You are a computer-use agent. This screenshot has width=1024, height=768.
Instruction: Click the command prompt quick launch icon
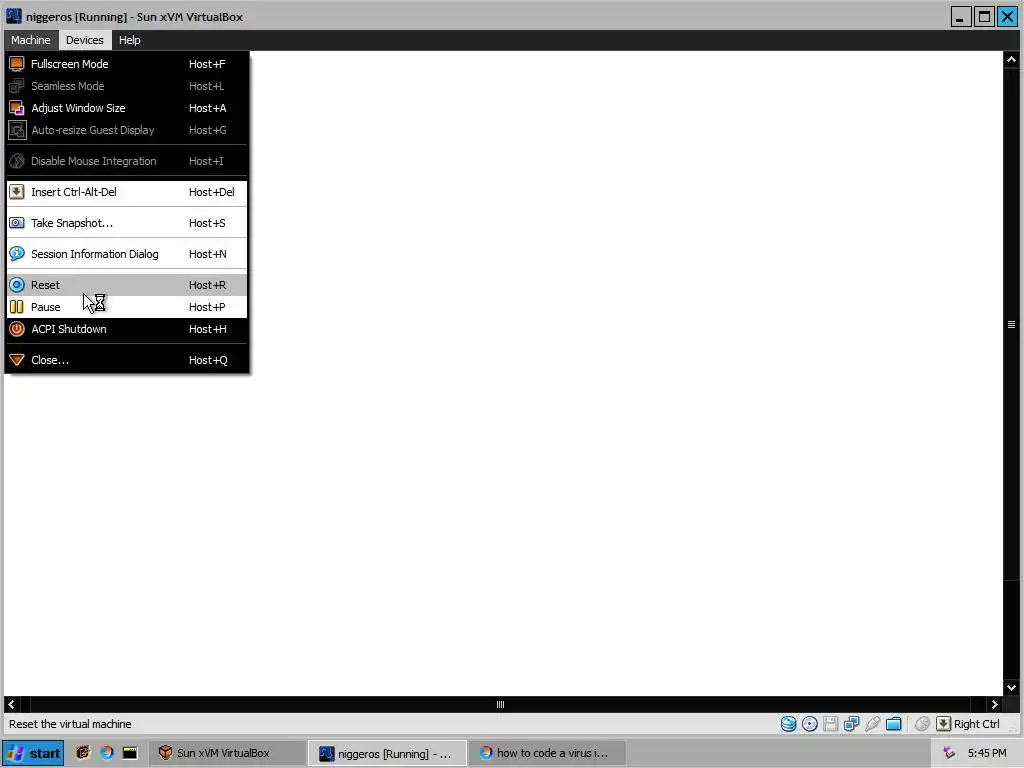coord(130,752)
